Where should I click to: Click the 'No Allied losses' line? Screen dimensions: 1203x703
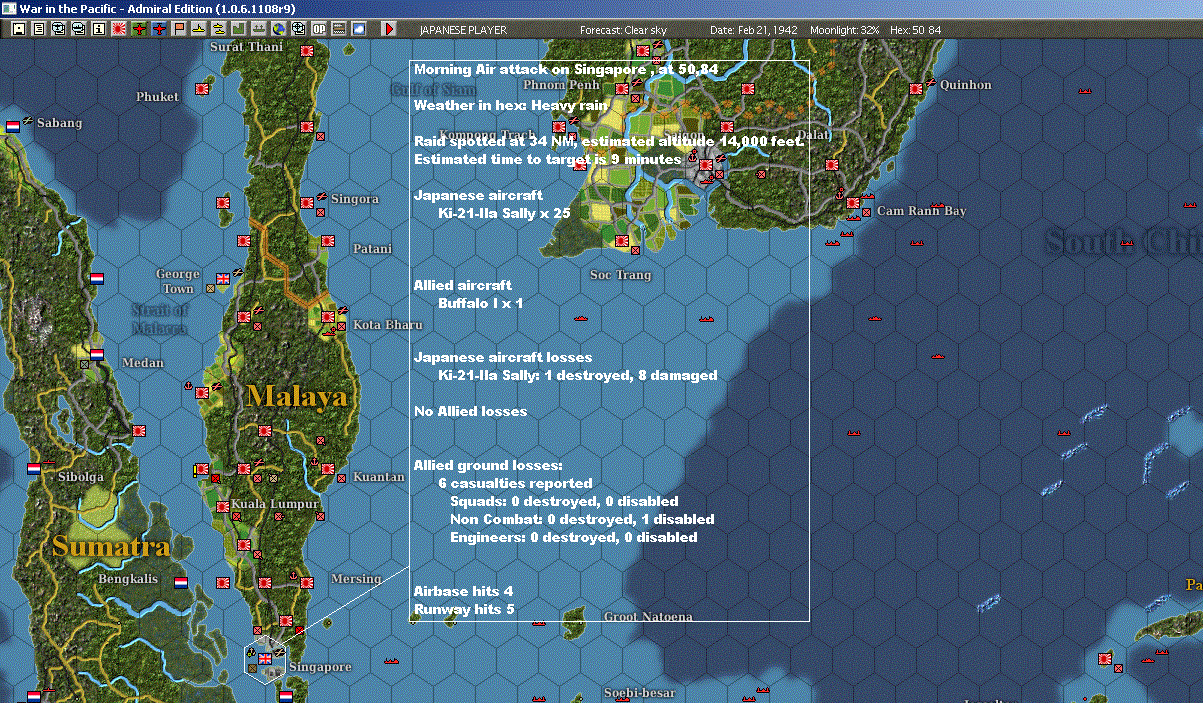[x=470, y=411]
